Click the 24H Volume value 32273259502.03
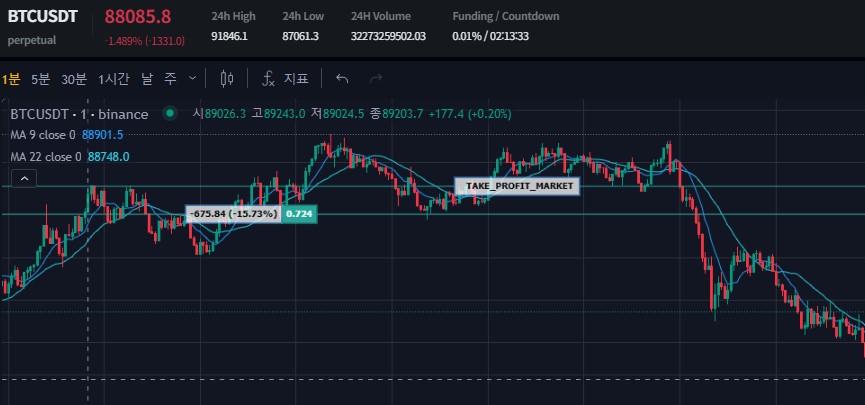This screenshot has width=865, height=405. [x=388, y=37]
